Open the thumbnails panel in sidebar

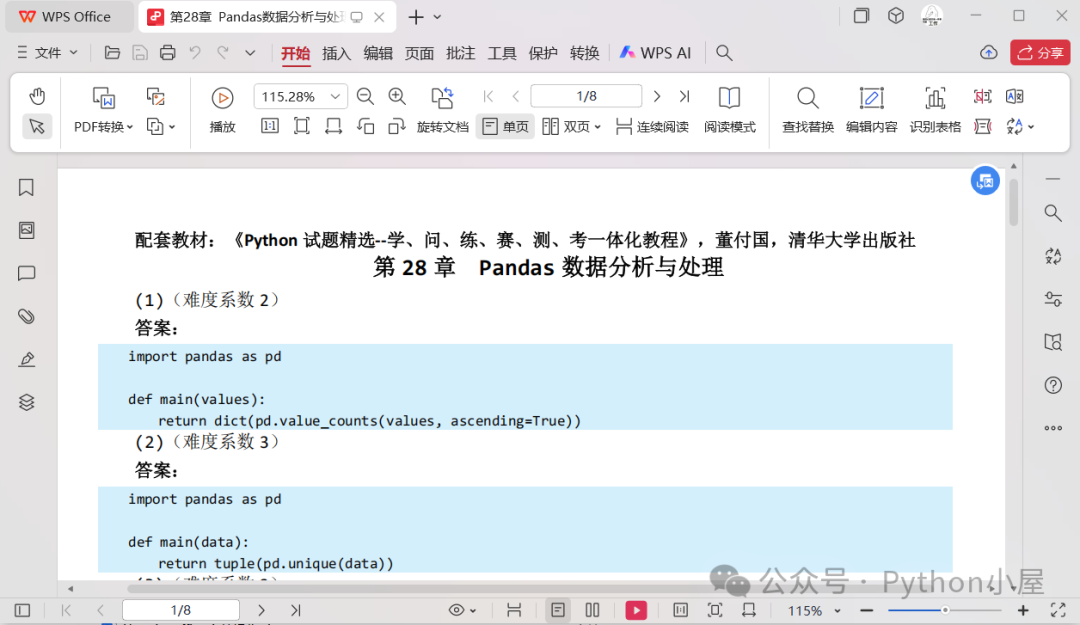(26, 230)
